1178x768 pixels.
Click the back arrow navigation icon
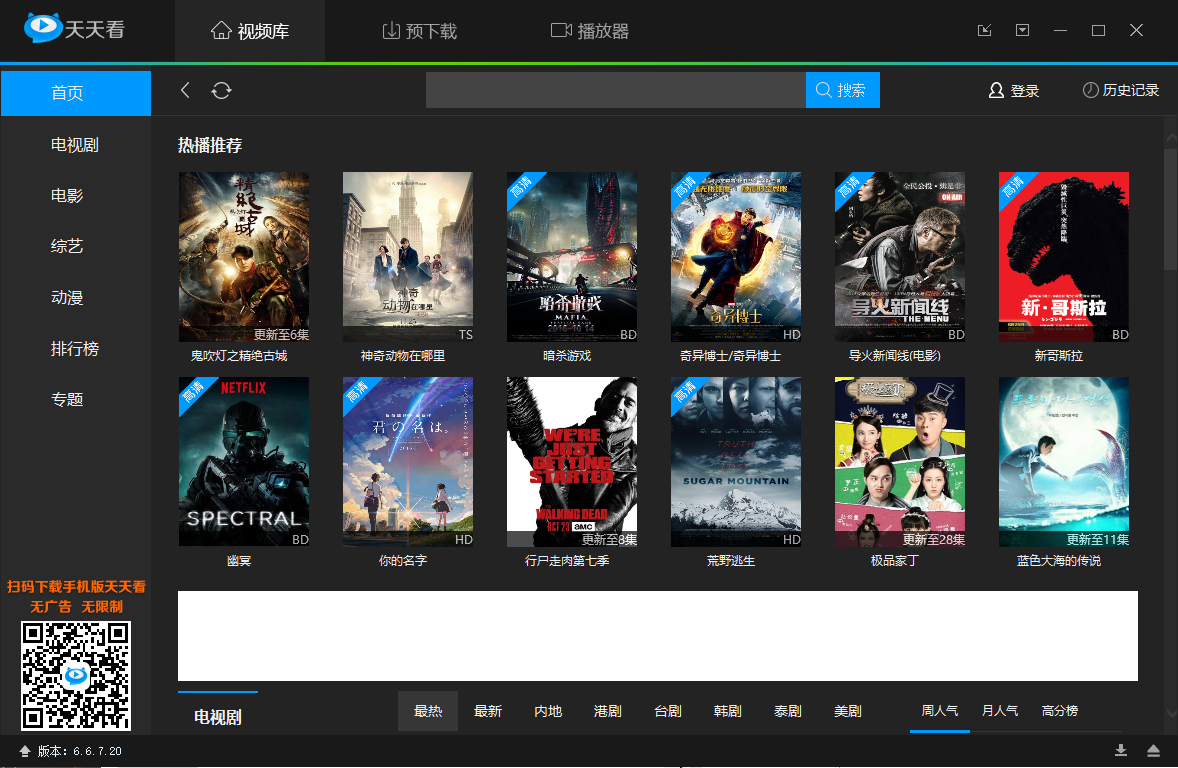[x=185, y=90]
